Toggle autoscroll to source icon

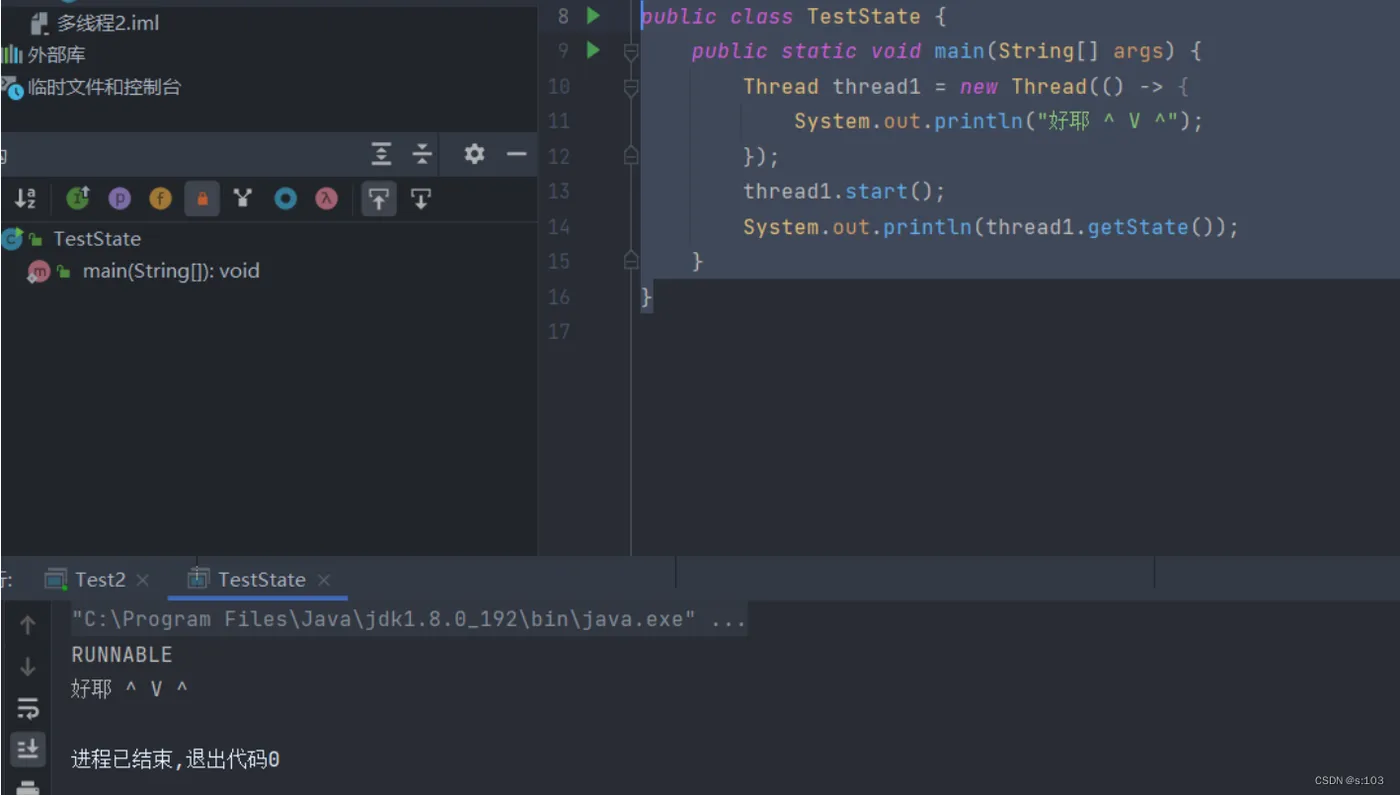pyautogui.click(x=378, y=199)
